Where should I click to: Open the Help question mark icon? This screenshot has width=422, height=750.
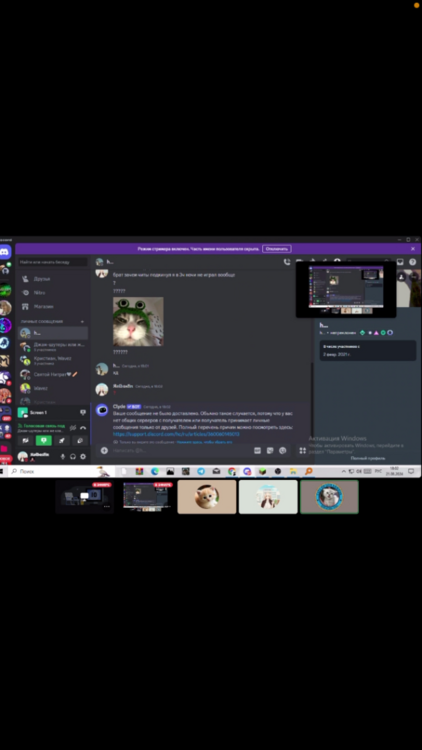[x=413, y=262]
